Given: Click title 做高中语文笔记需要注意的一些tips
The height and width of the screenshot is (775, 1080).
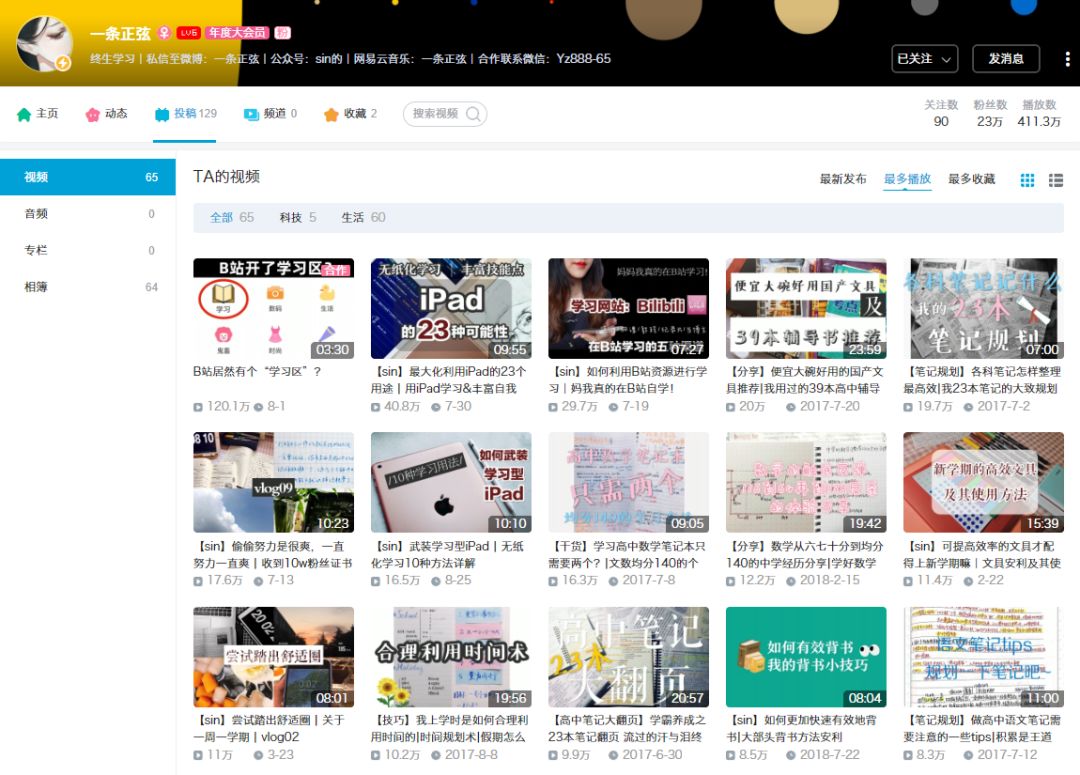Looking at the screenshot, I should (x=982, y=728).
